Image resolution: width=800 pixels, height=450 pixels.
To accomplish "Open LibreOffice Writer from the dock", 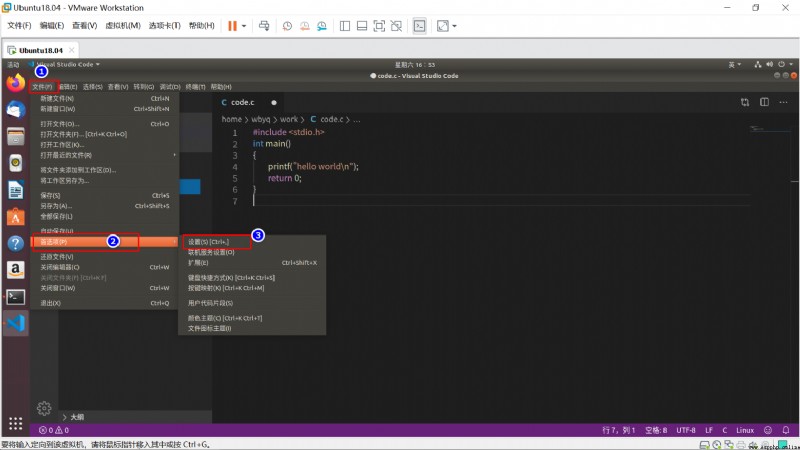I will tap(15, 190).
